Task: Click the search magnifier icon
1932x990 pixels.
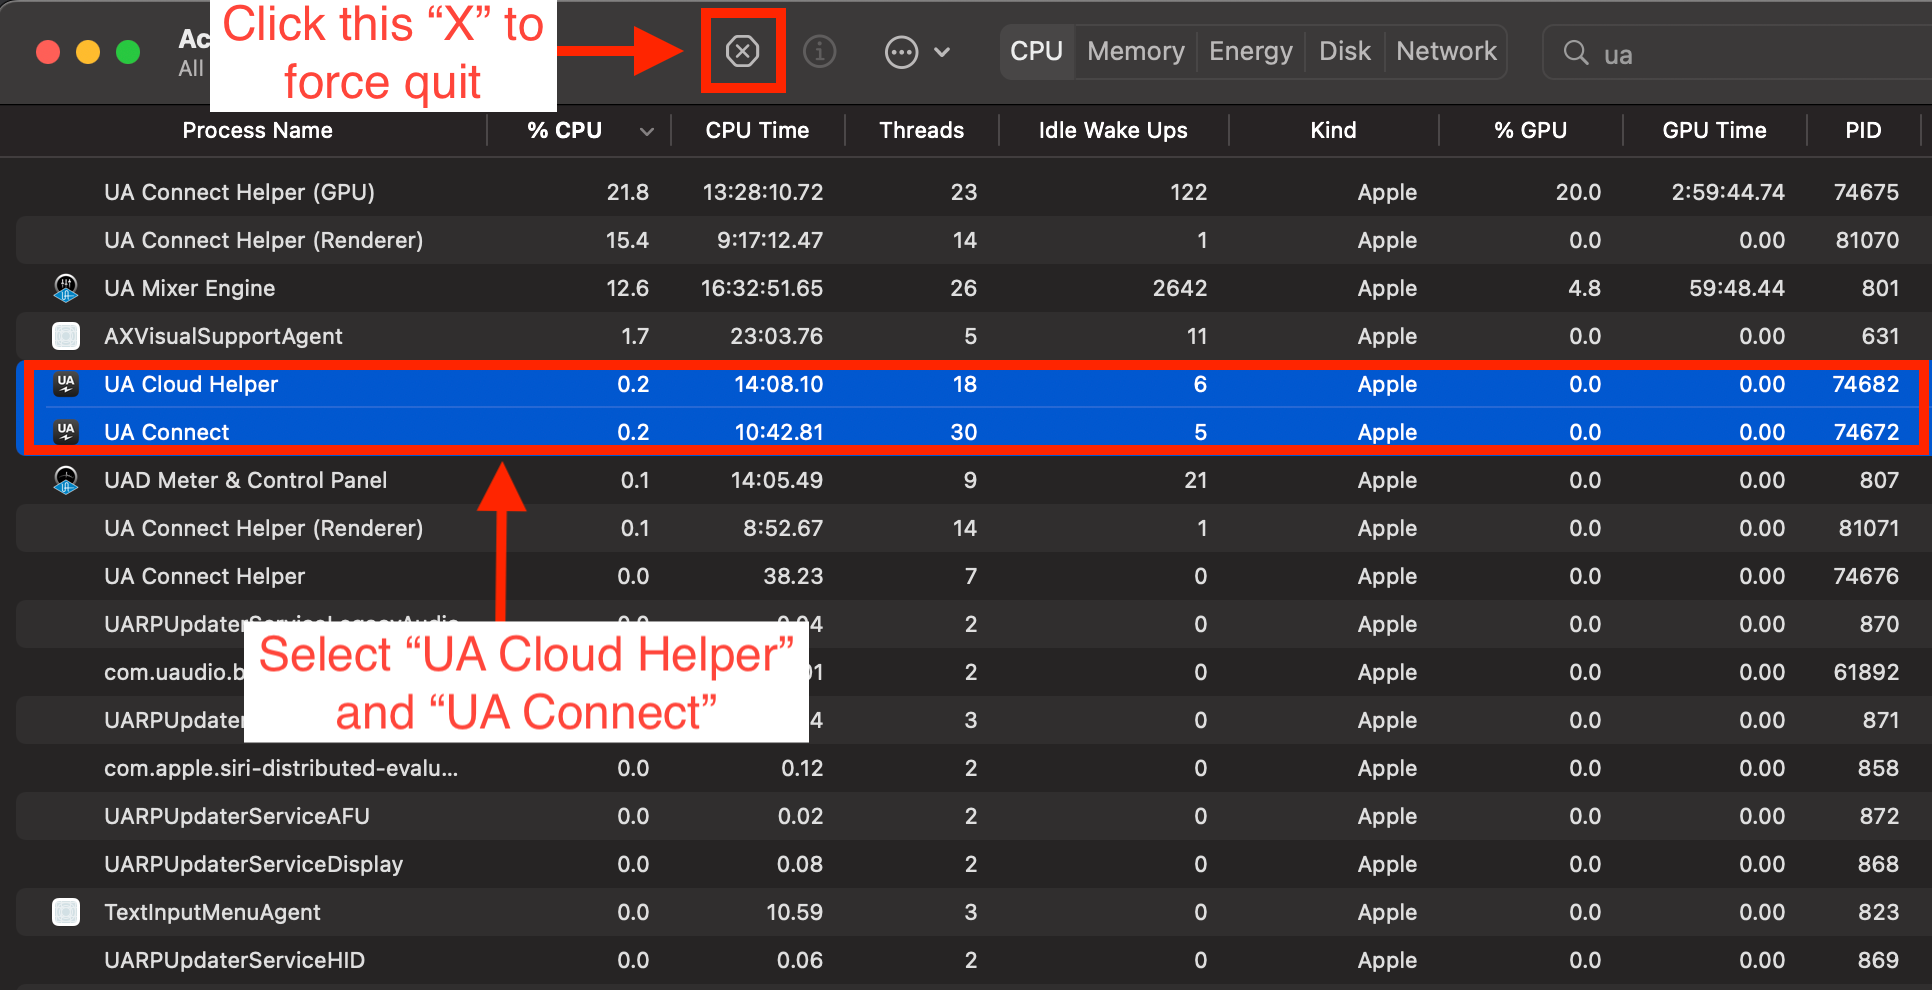Action: point(1576,53)
